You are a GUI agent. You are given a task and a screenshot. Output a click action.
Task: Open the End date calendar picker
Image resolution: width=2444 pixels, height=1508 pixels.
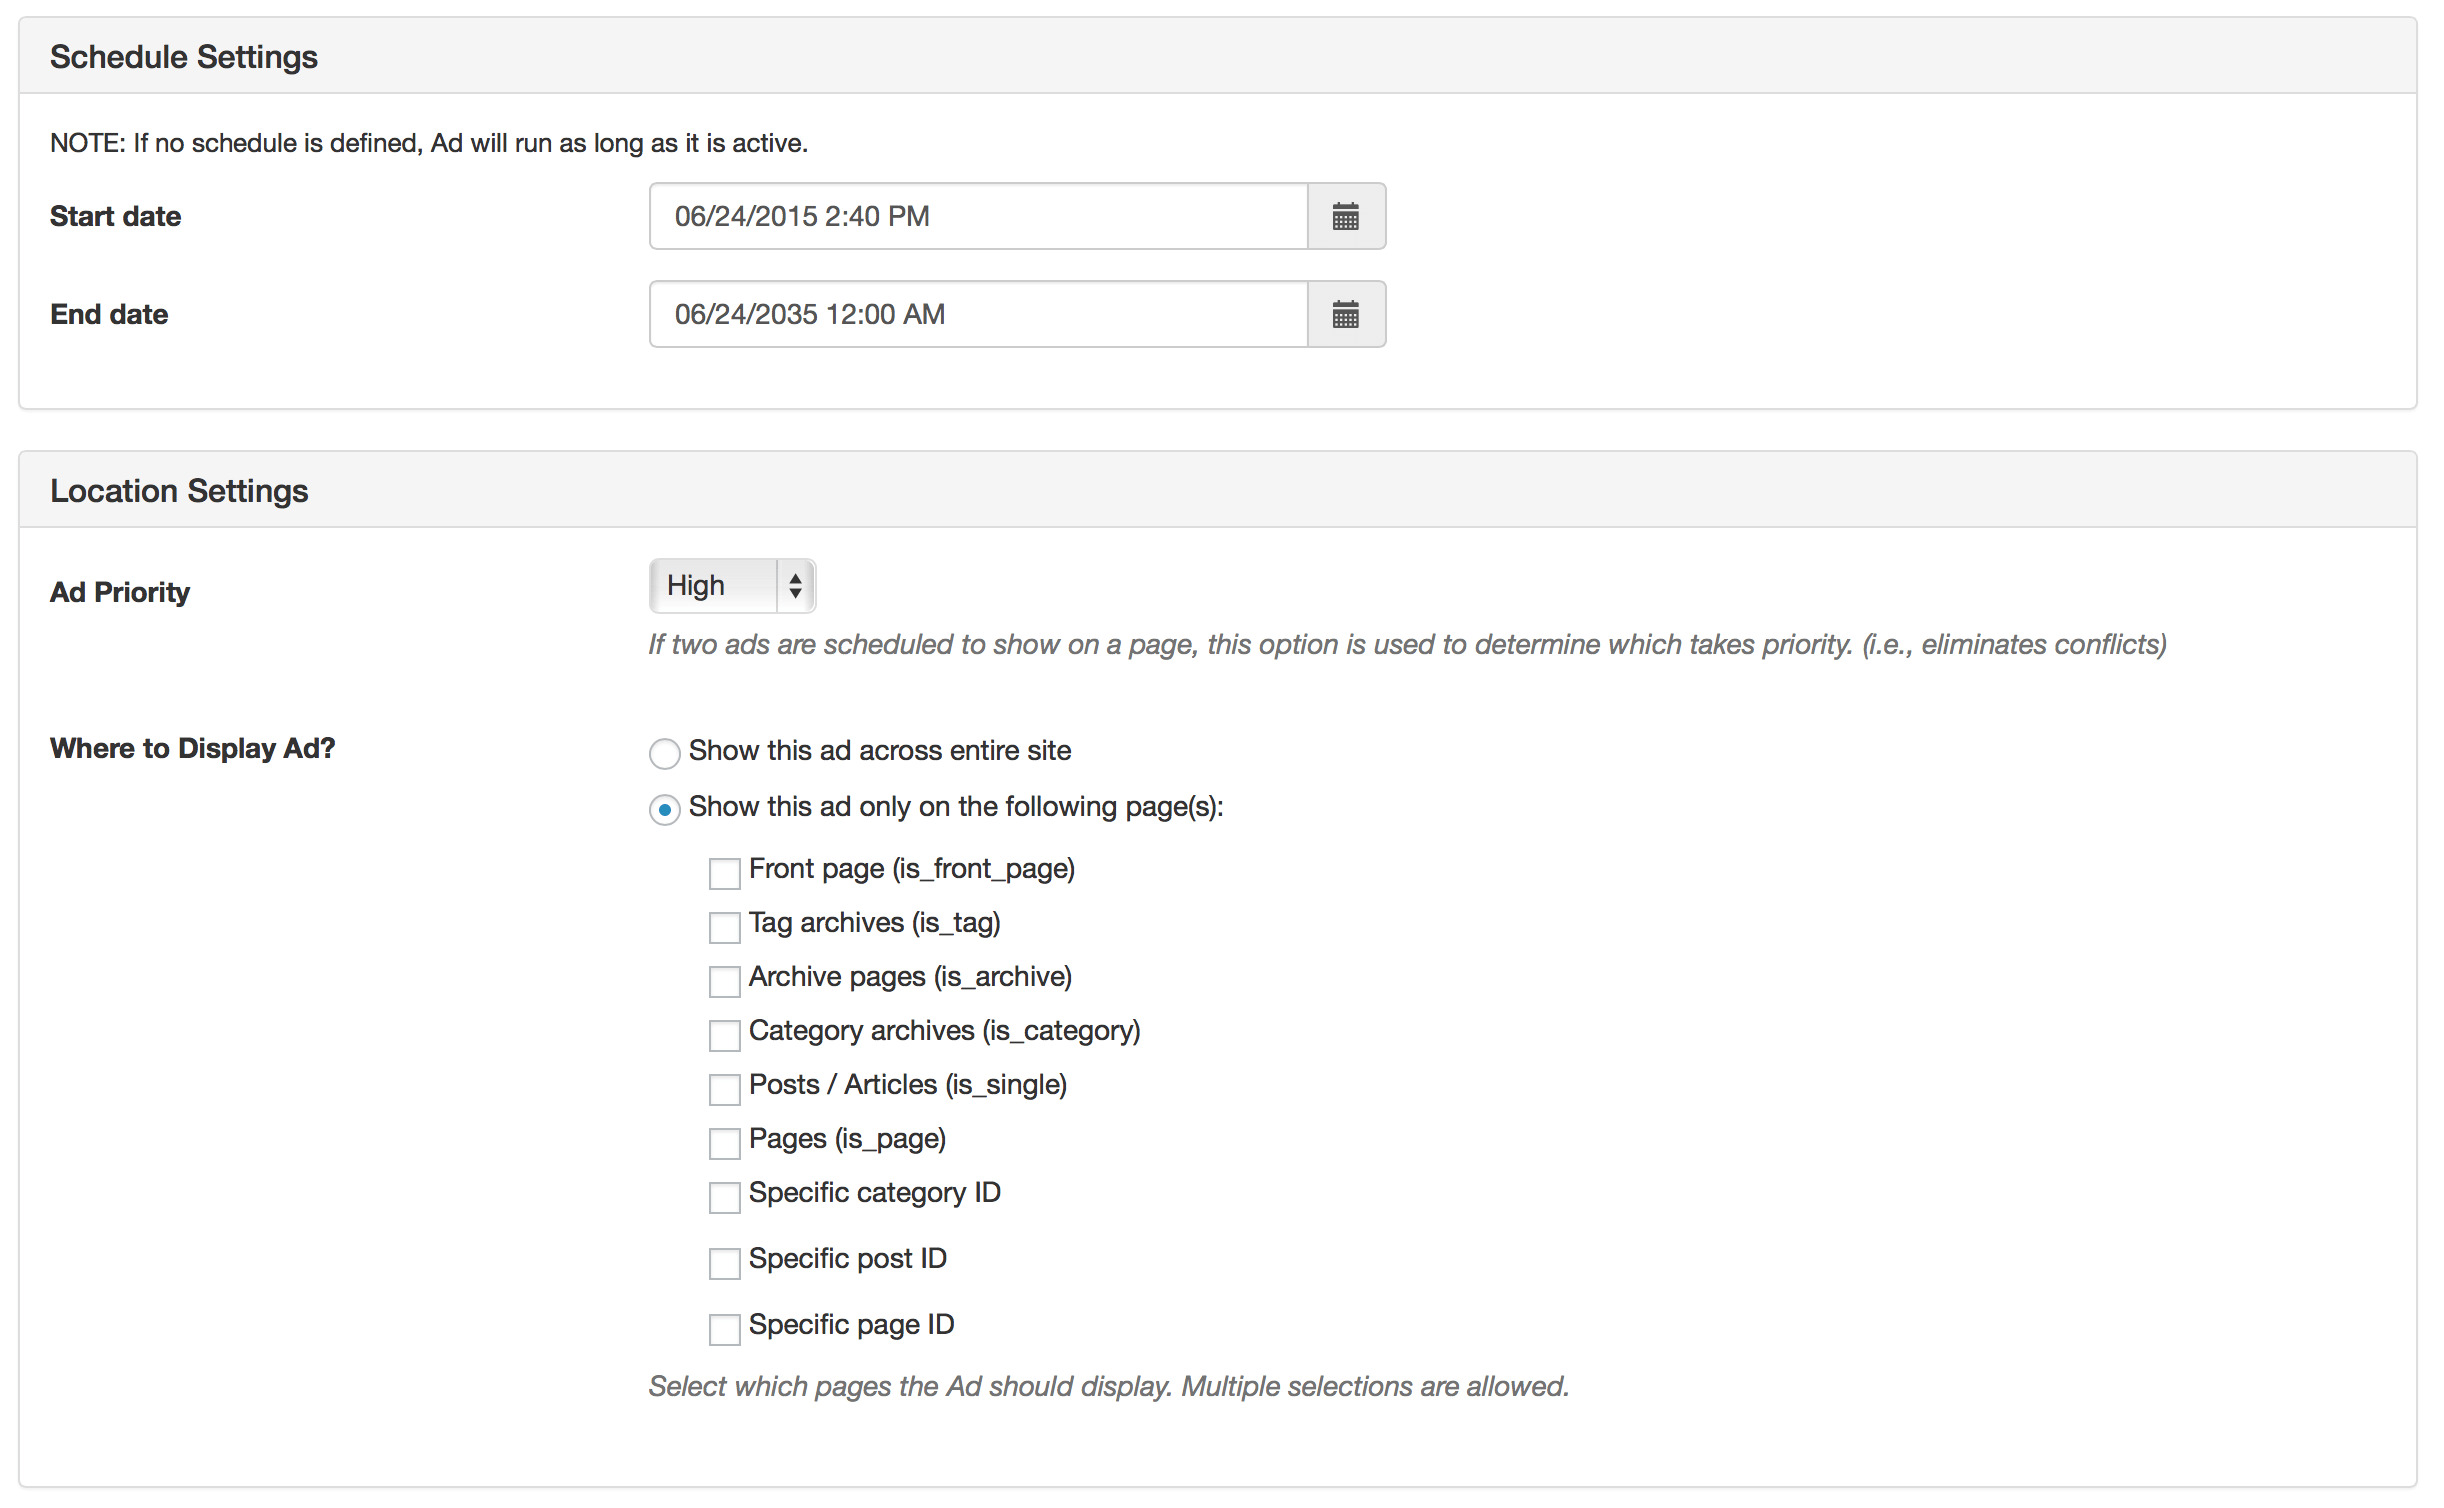click(1345, 314)
